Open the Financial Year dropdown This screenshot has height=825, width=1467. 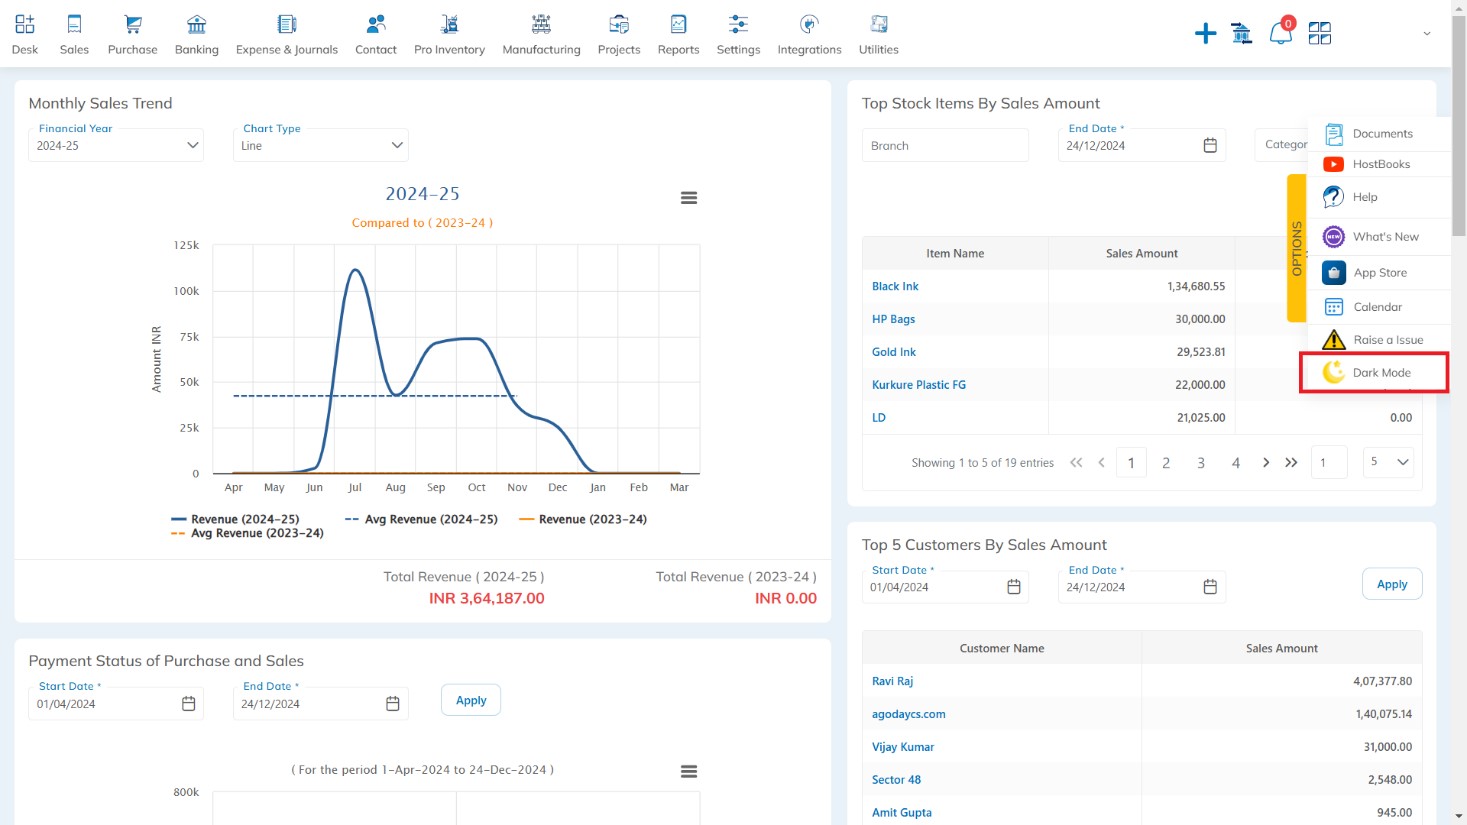[x=116, y=145]
